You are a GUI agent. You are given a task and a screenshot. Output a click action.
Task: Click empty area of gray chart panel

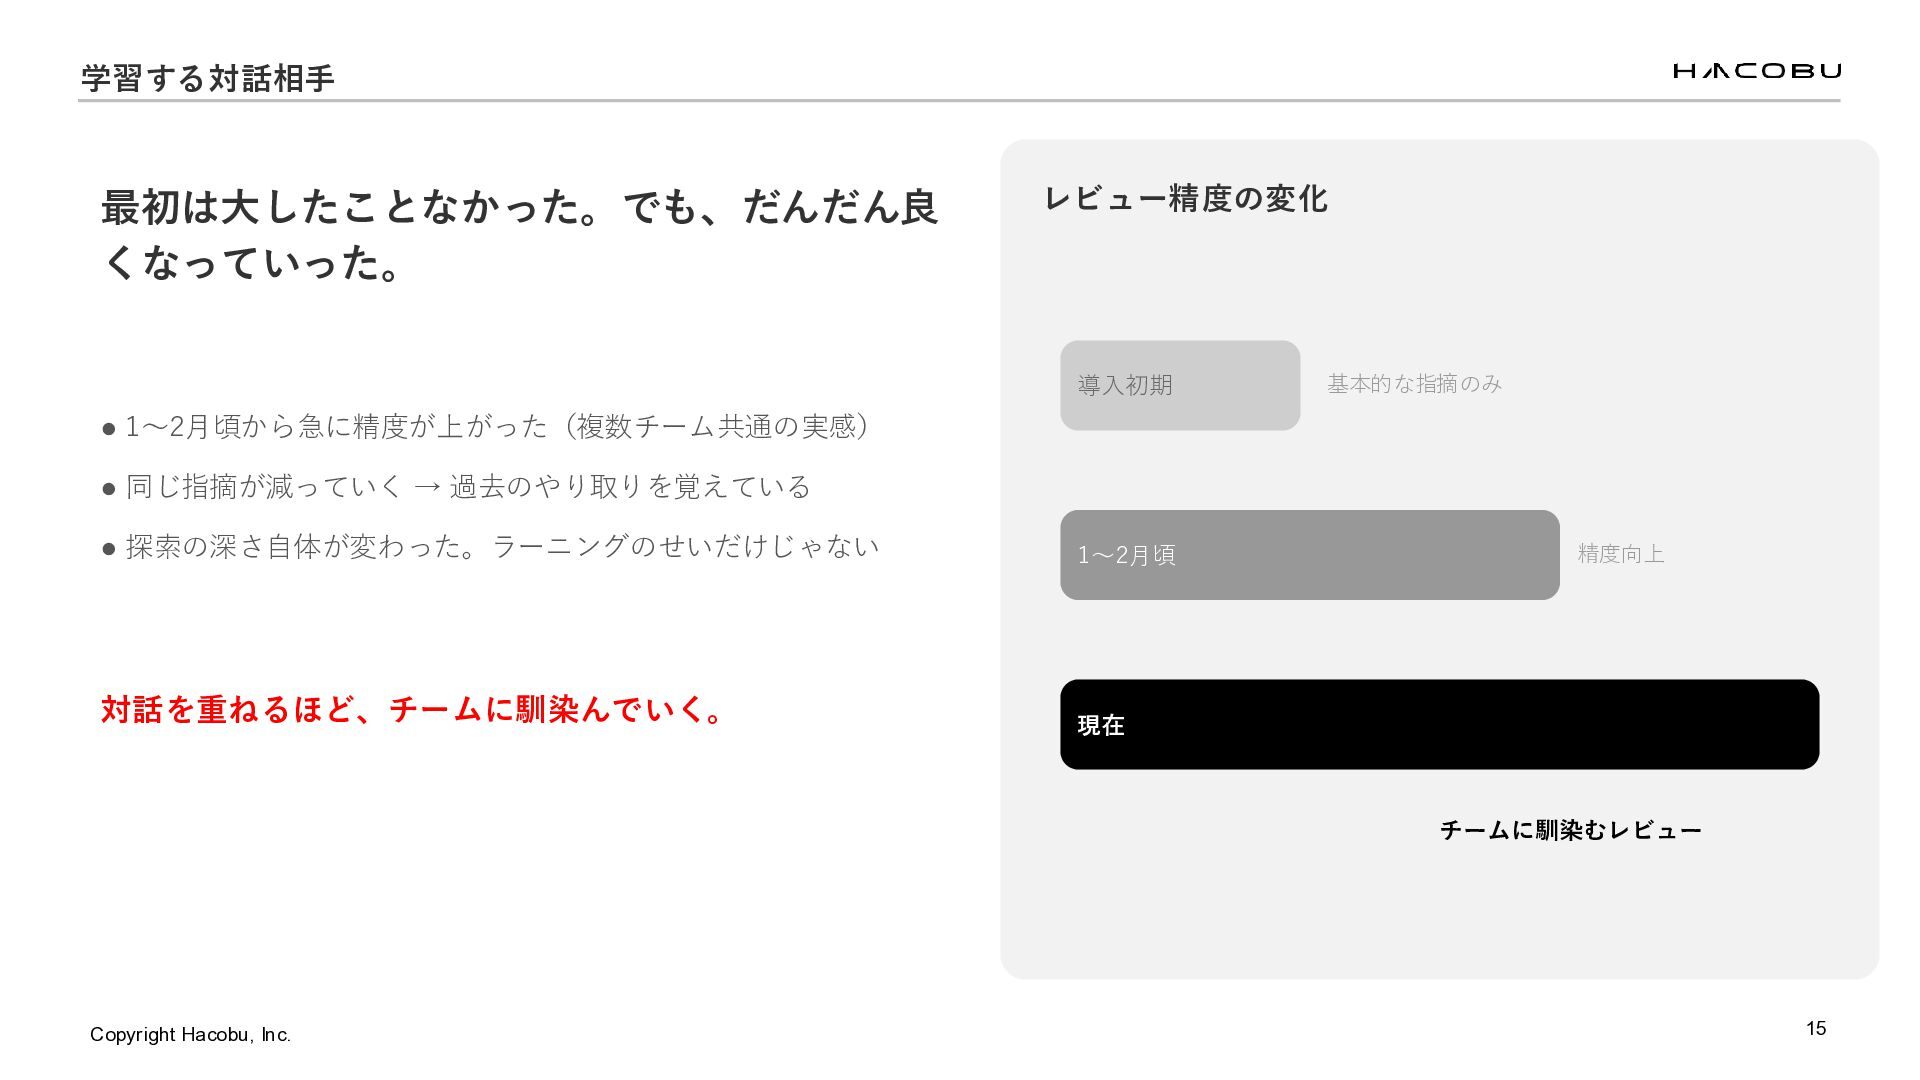(1440, 910)
